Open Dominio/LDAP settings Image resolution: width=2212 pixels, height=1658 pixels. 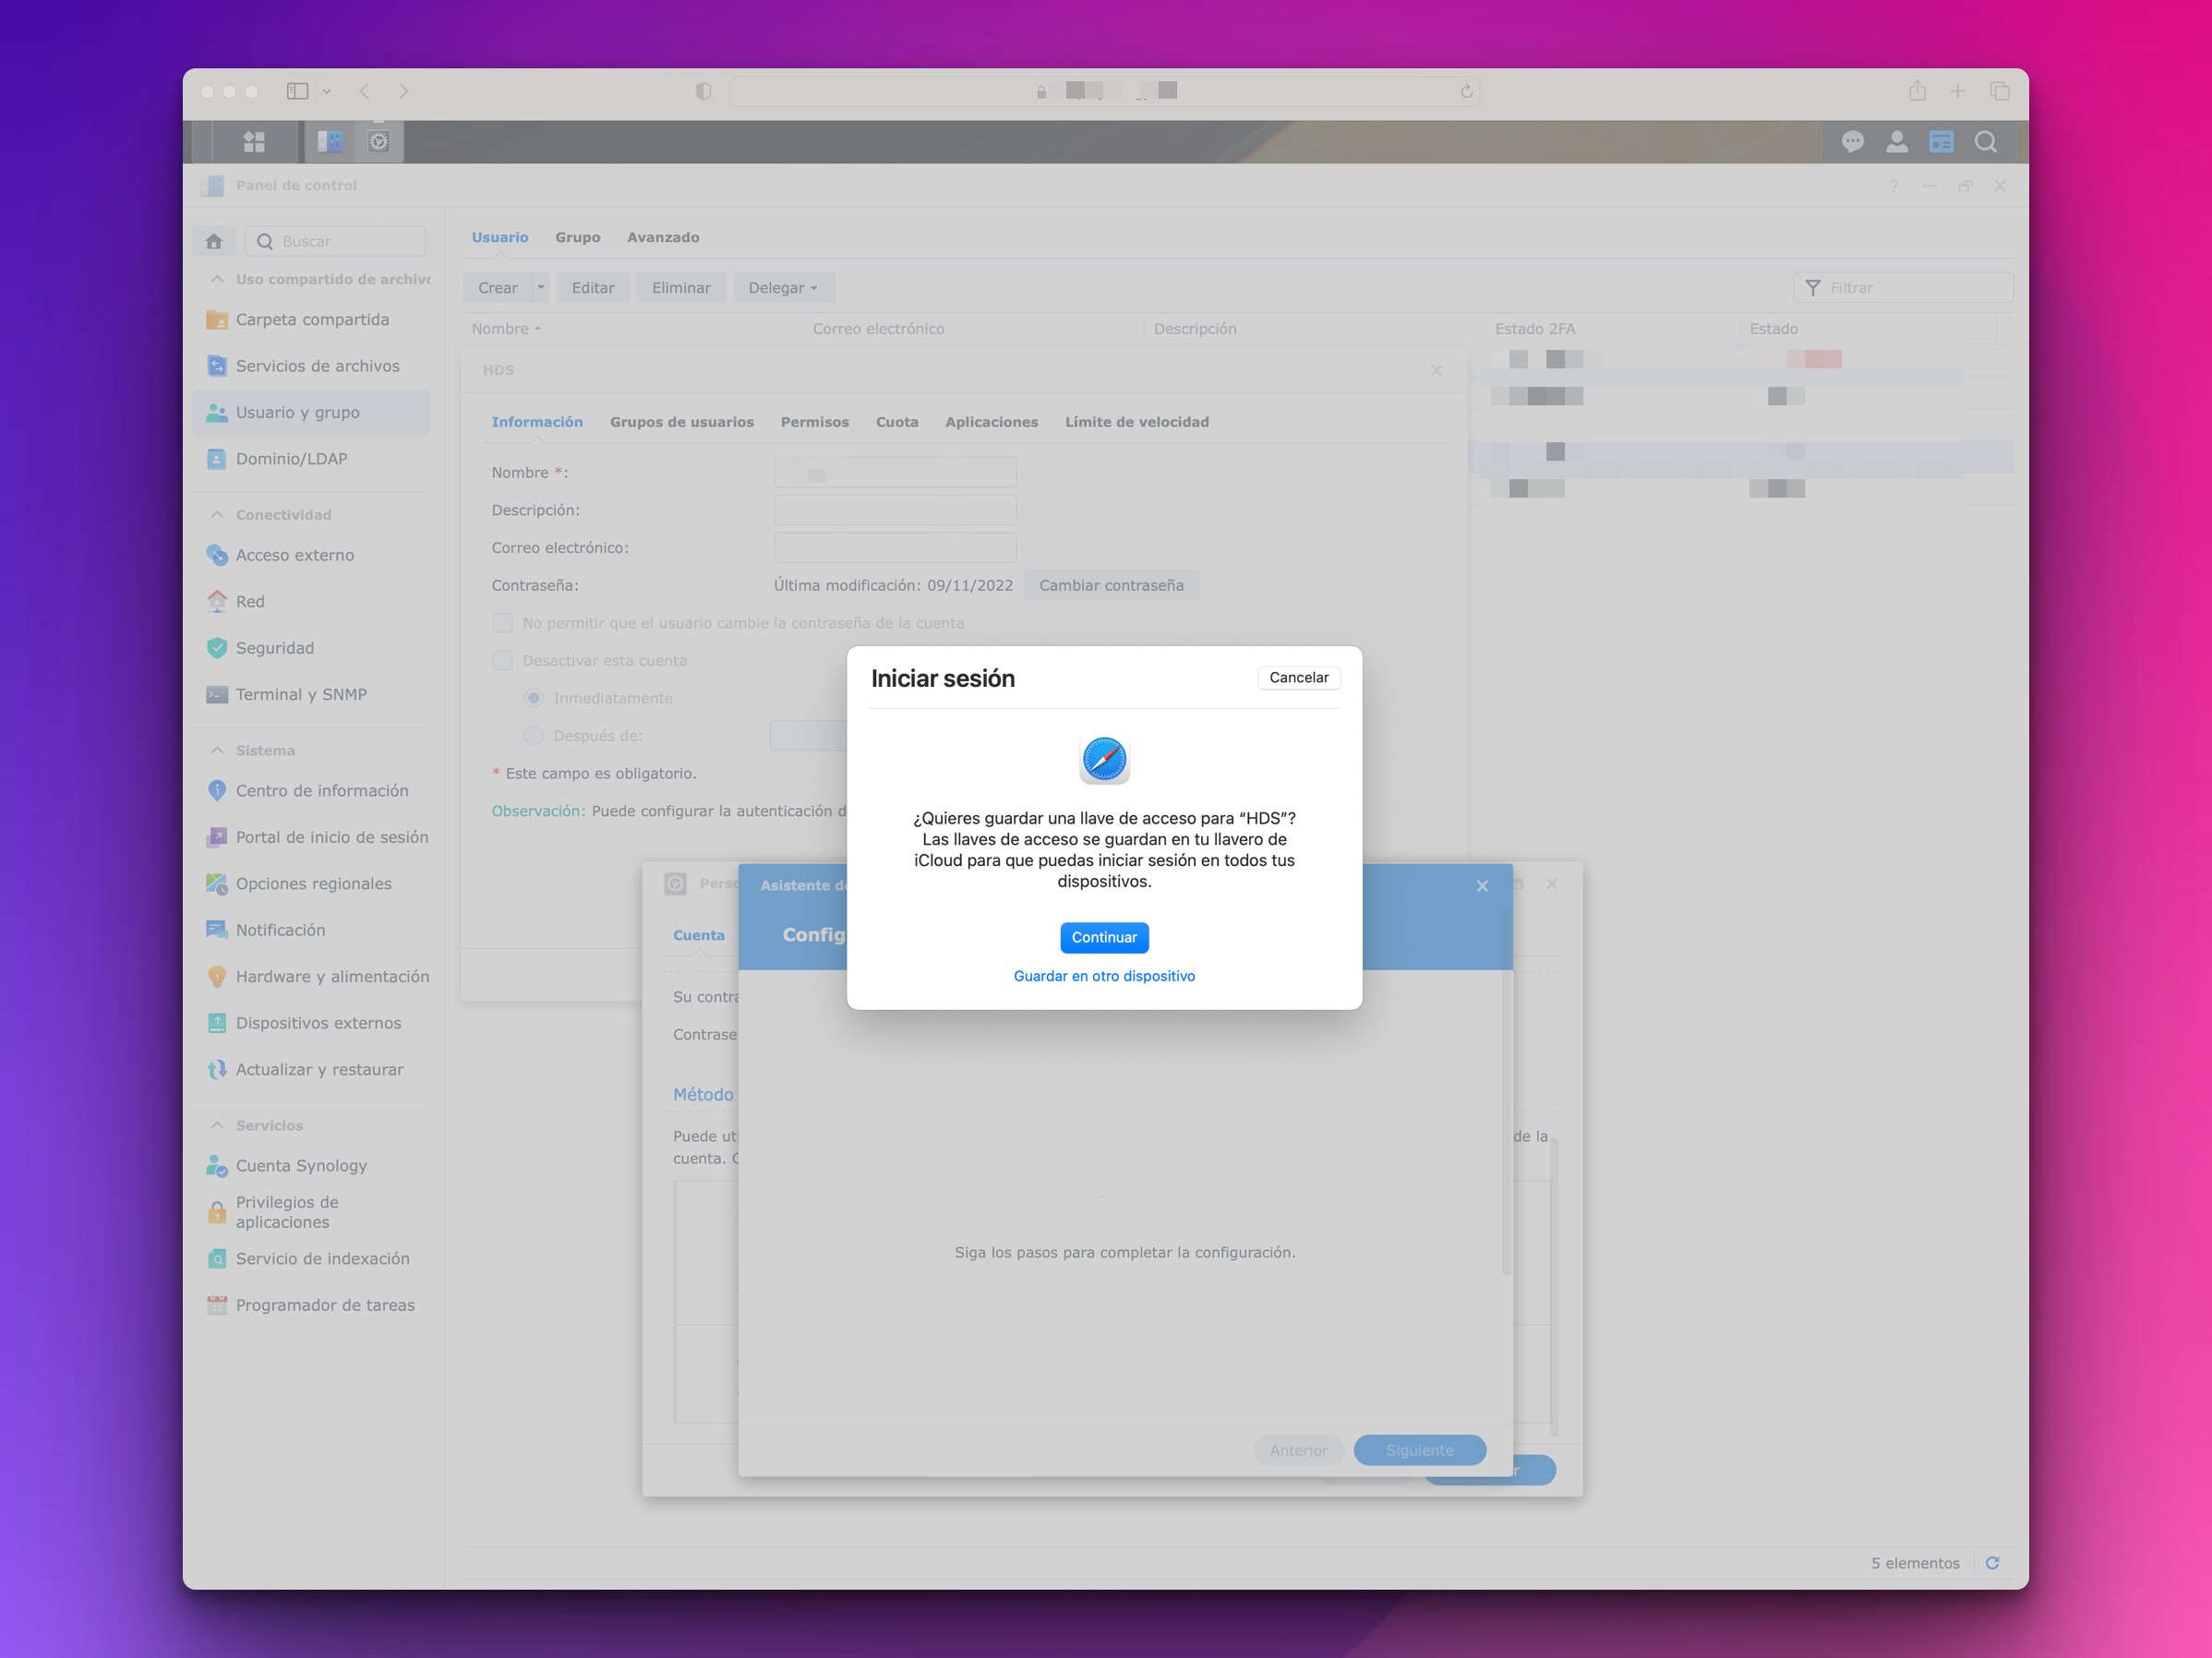pyautogui.click(x=311, y=459)
